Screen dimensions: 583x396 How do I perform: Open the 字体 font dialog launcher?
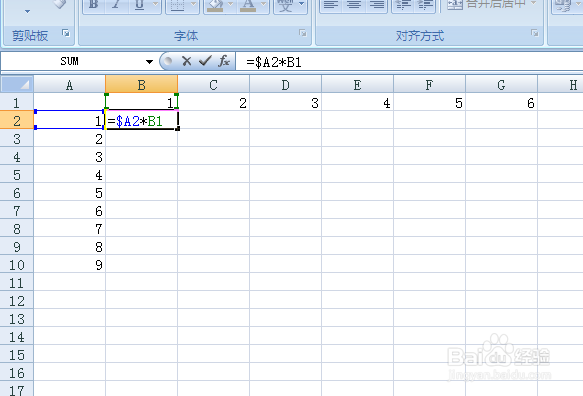click(x=303, y=33)
